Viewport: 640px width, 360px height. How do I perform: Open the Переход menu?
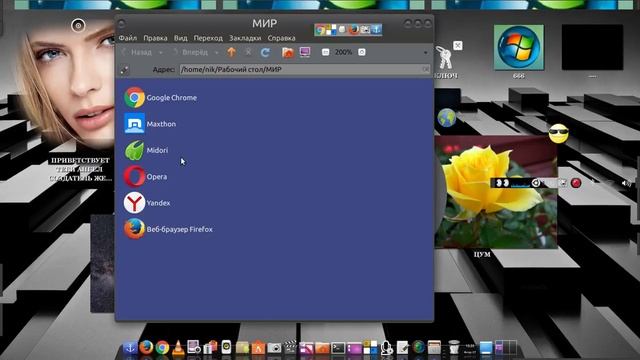[208, 38]
